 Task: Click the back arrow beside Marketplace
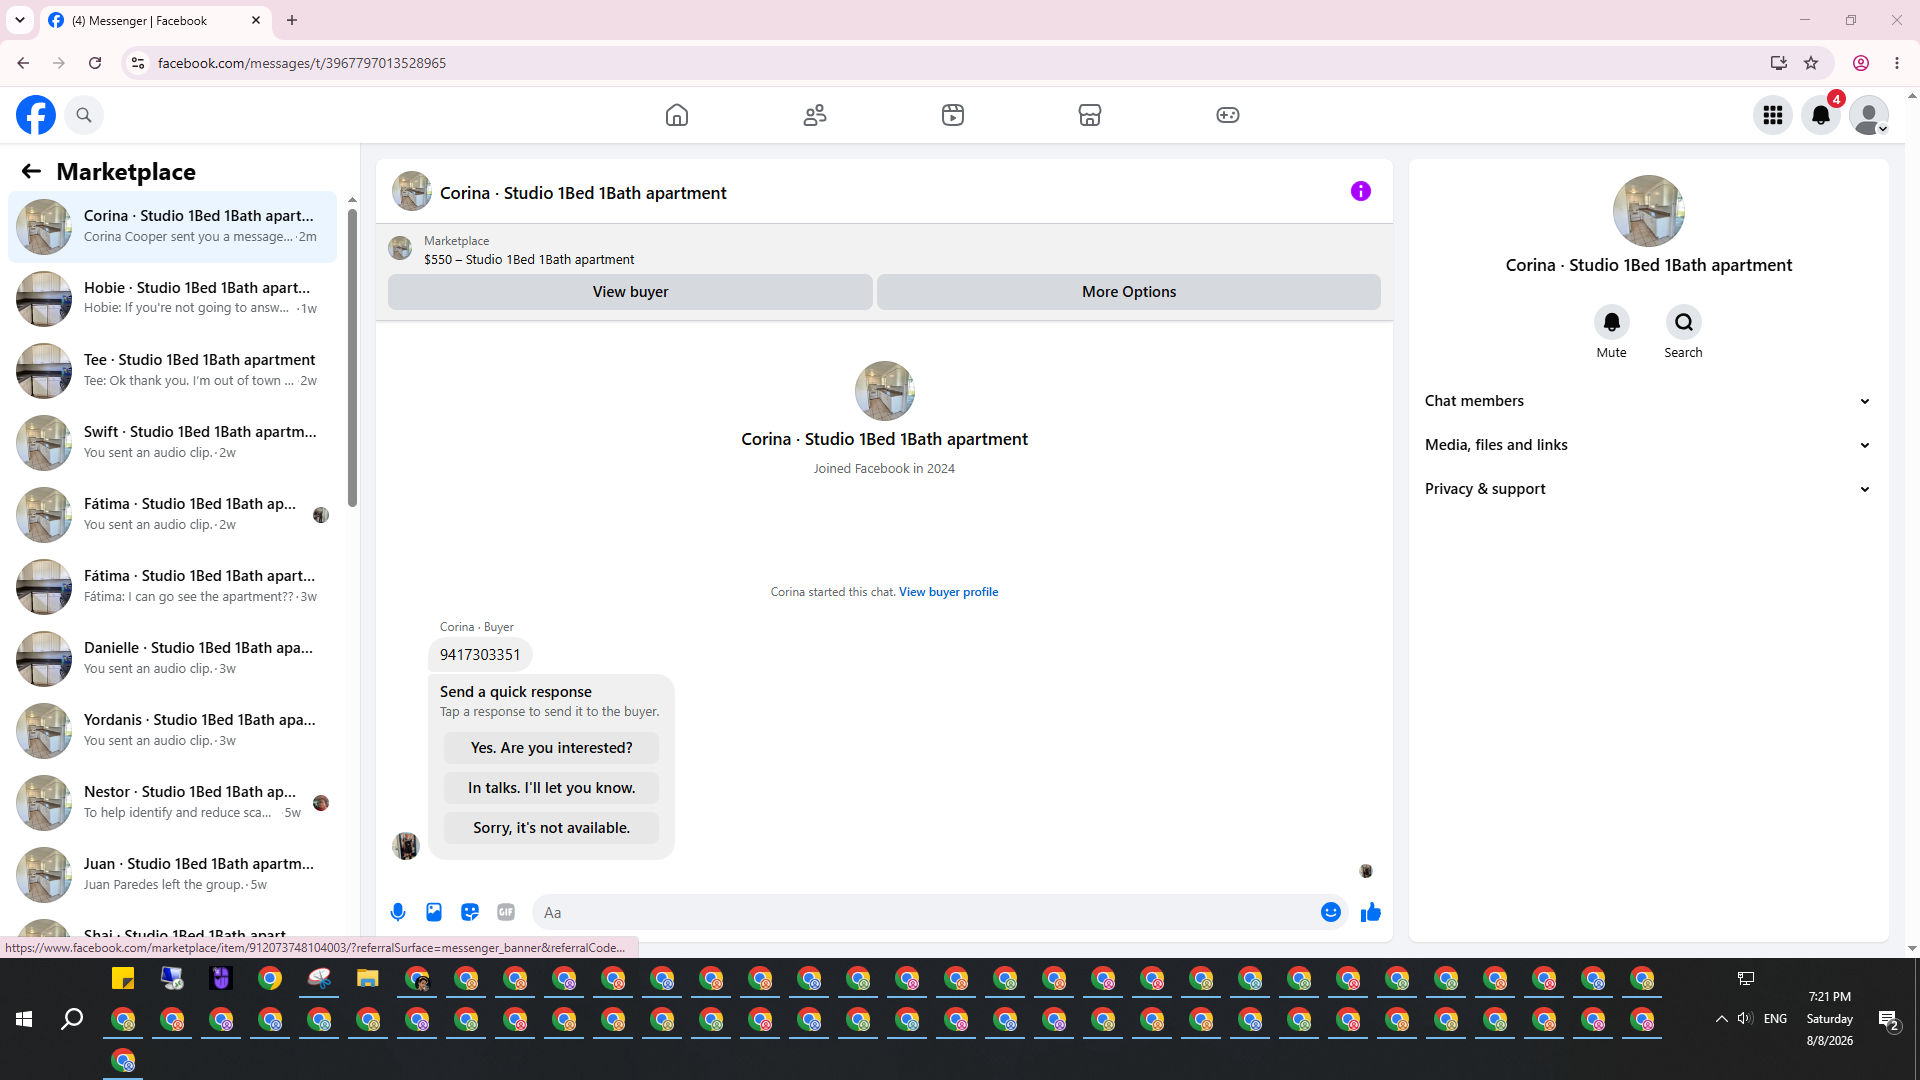pyautogui.click(x=31, y=171)
